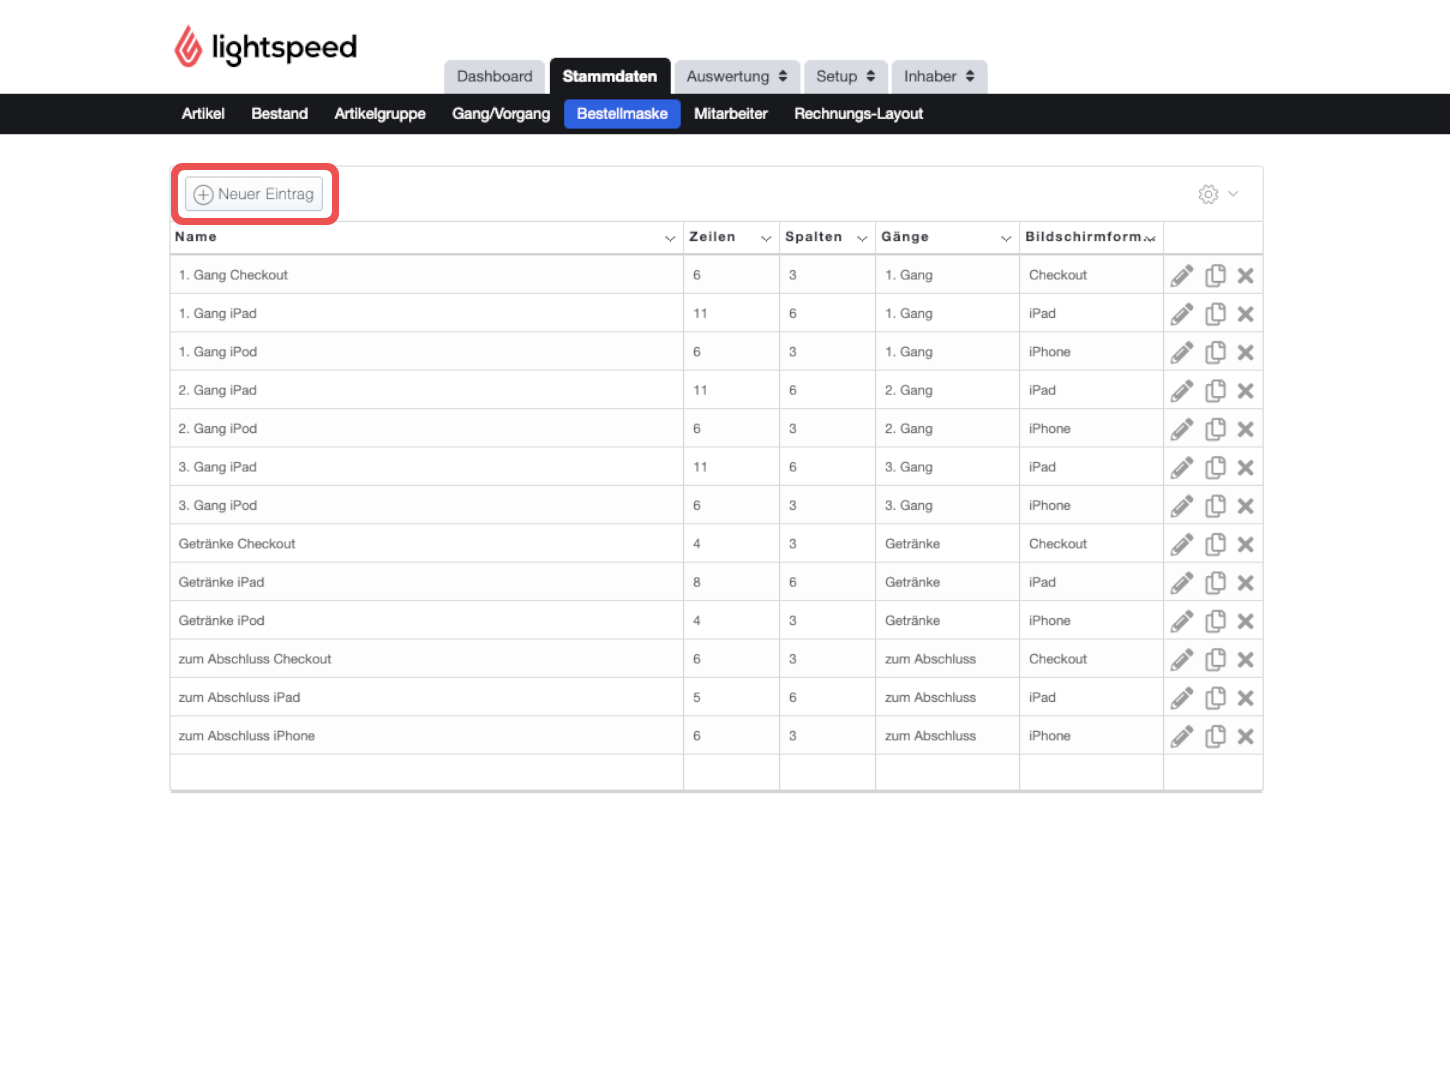This screenshot has height=1080, width=1450.
Task: Open the table settings gear menu
Action: [1218, 194]
